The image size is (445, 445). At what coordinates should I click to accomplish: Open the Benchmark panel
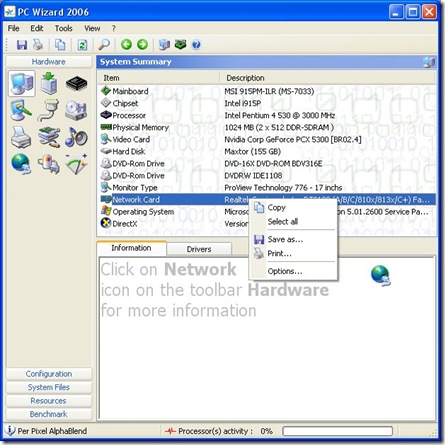click(x=49, y=414)
